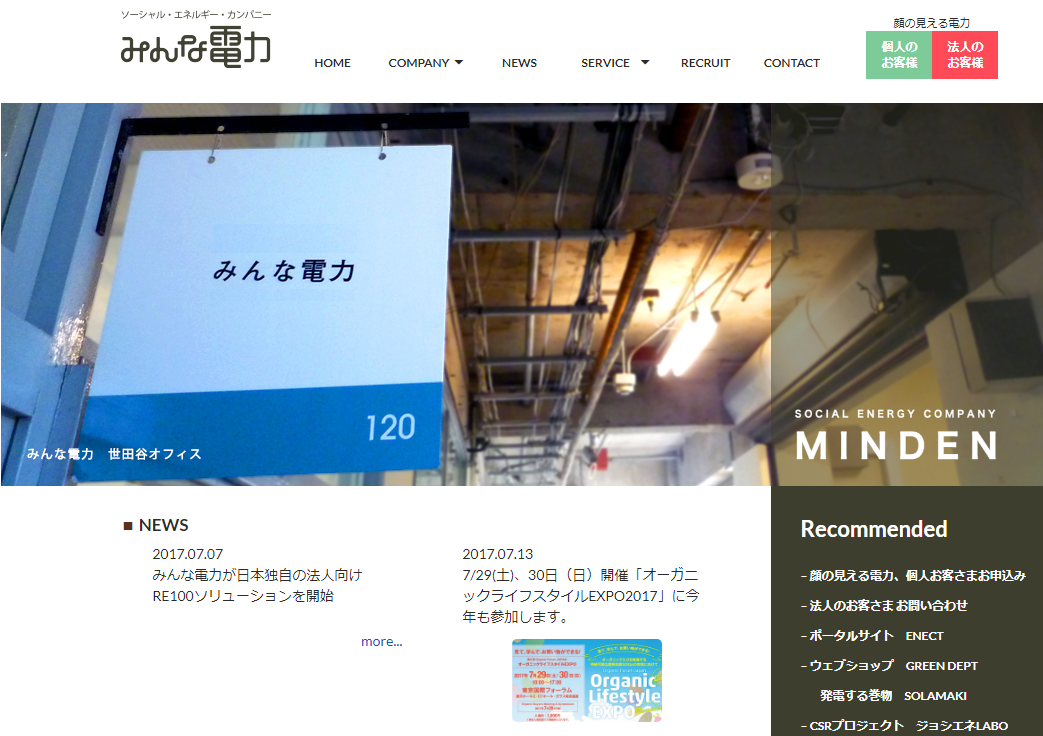Click the green 個人のお客様 button
Screen dimensions: 1043x736
pyautogui.click(x=898, y=55)
